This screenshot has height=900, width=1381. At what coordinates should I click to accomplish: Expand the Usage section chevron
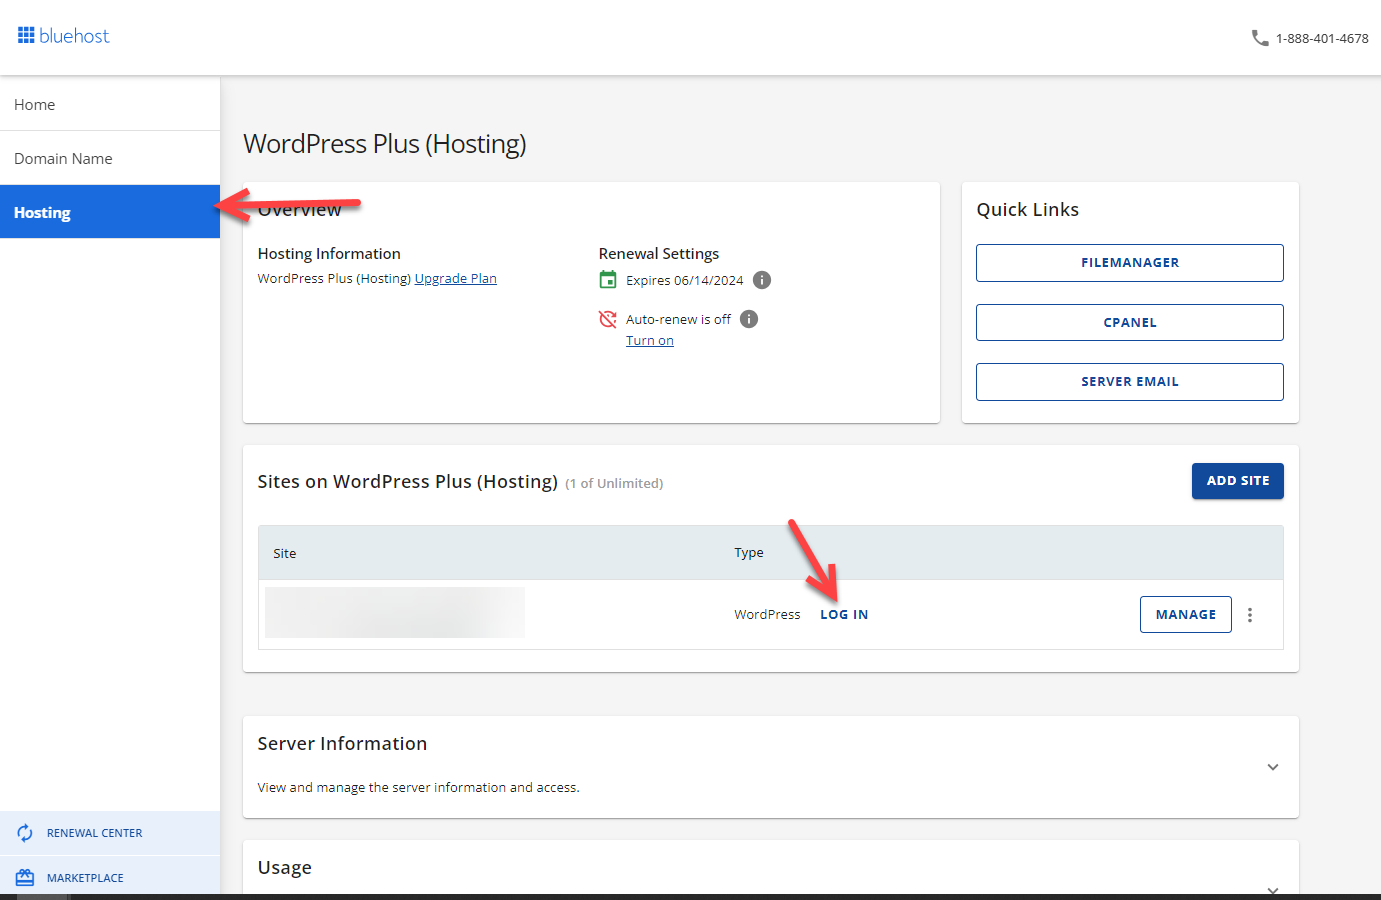click(1273, 889)
